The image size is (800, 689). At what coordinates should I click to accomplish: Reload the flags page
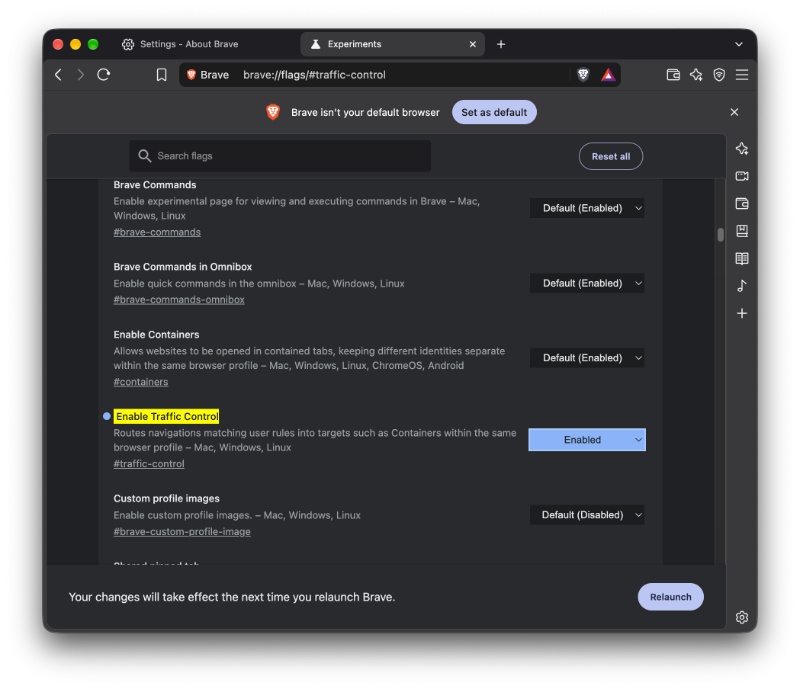pos(104,75)
